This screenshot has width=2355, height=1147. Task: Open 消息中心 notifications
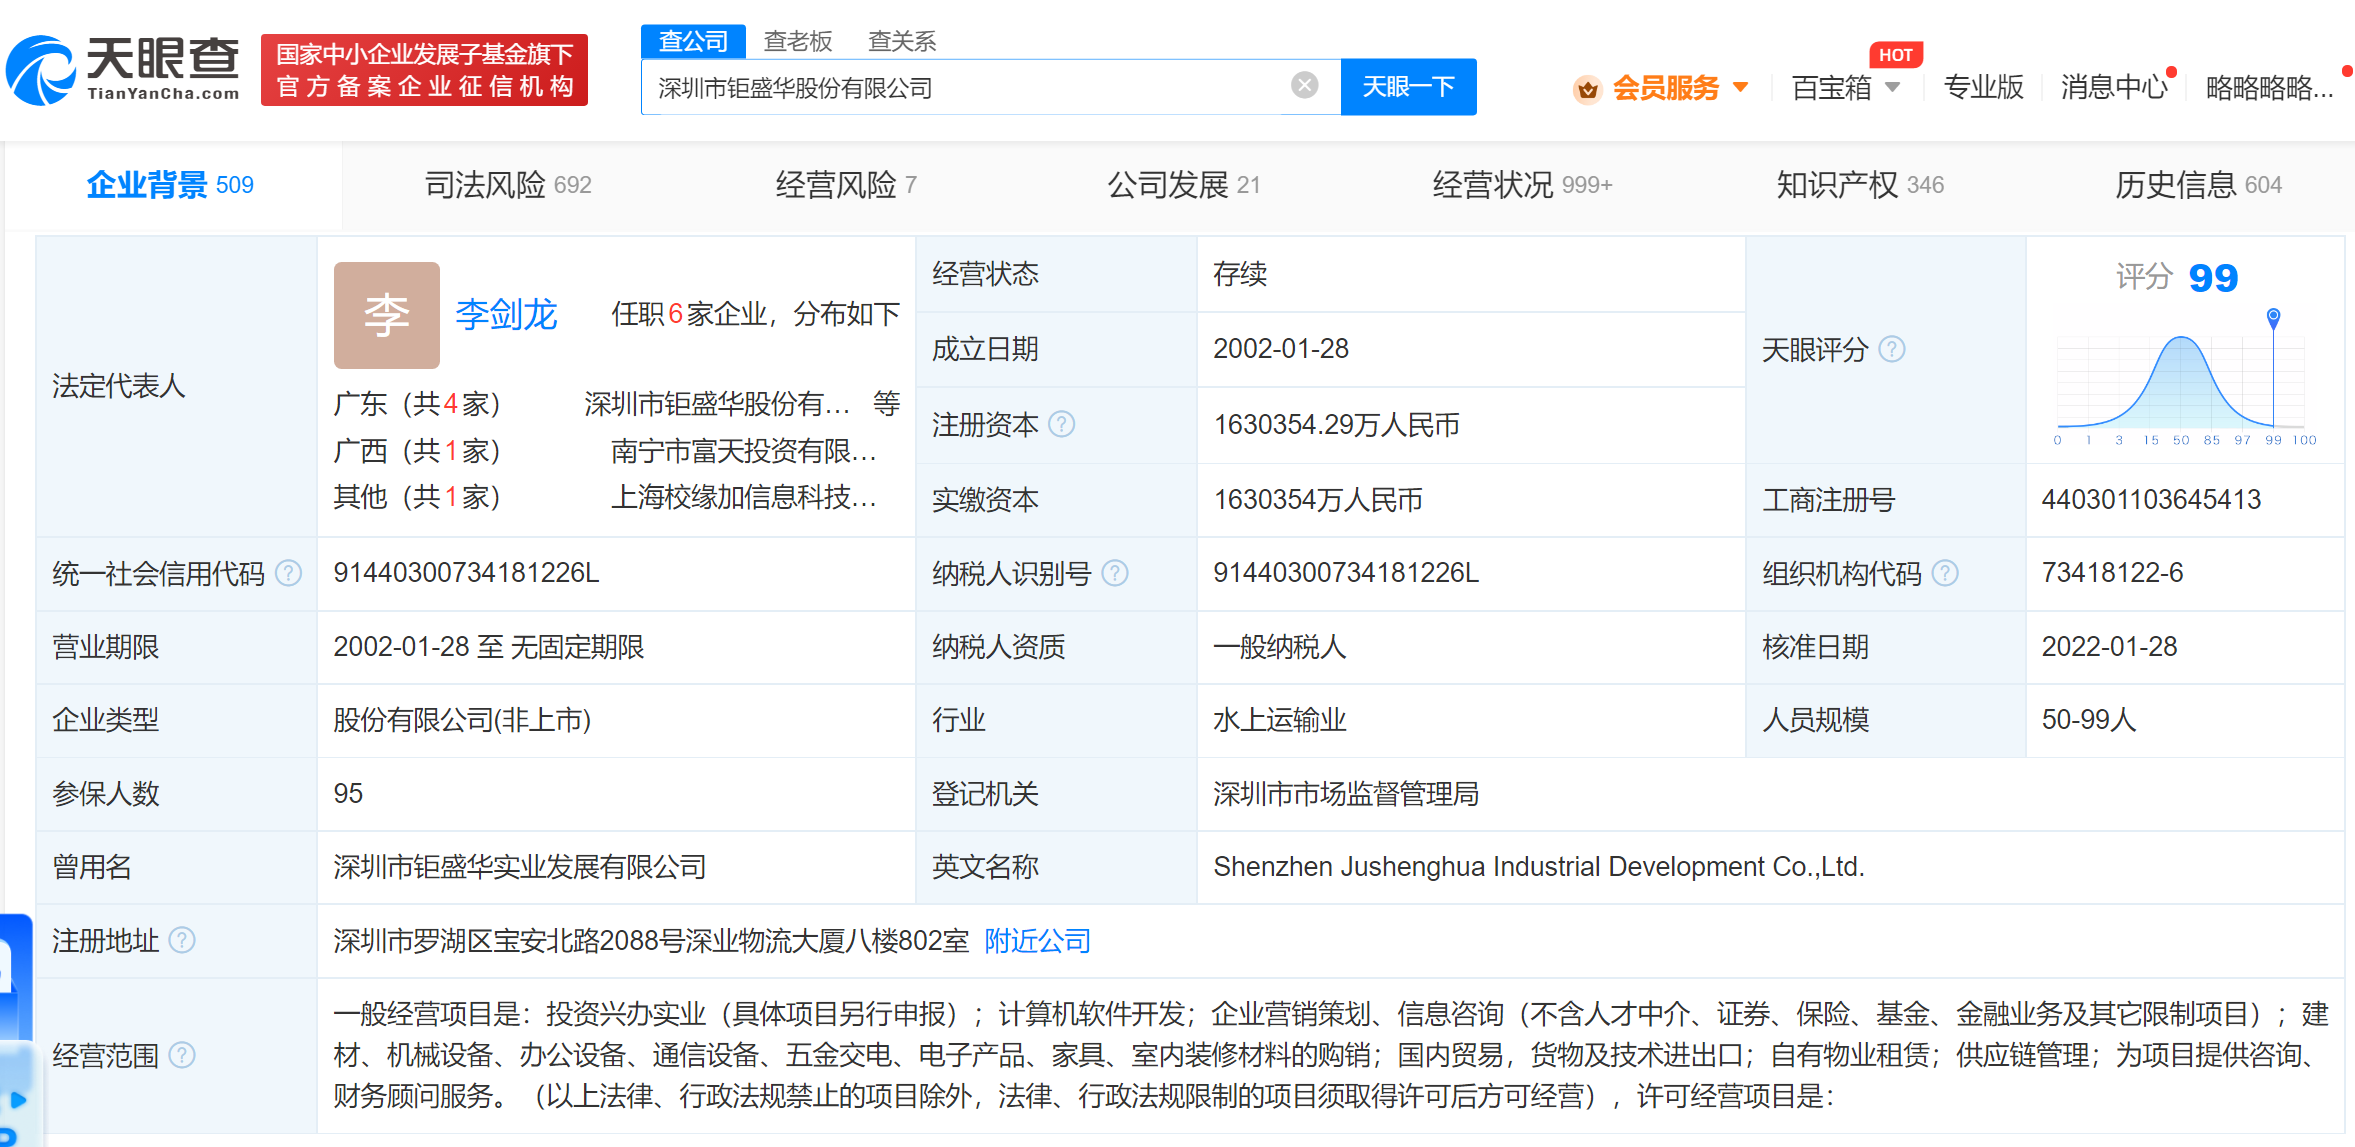(x=2114, y=88)
